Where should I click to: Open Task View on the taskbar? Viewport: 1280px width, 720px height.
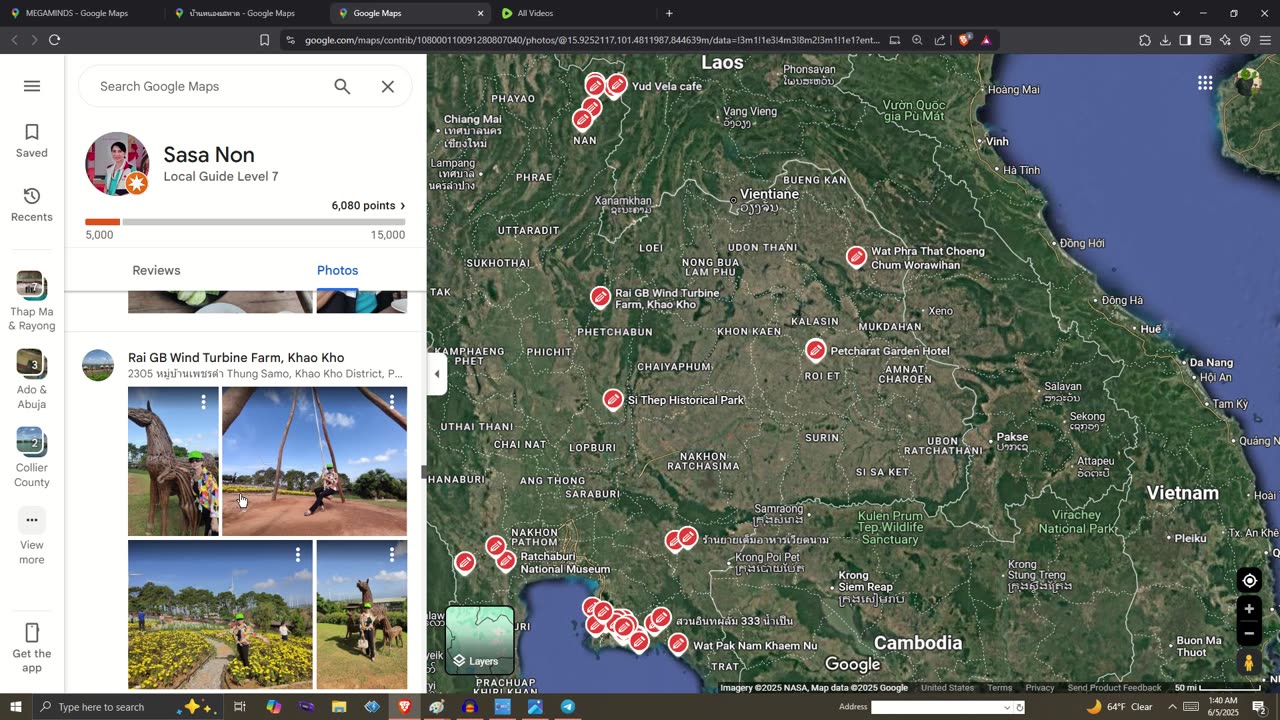click(x=240, y=707)
